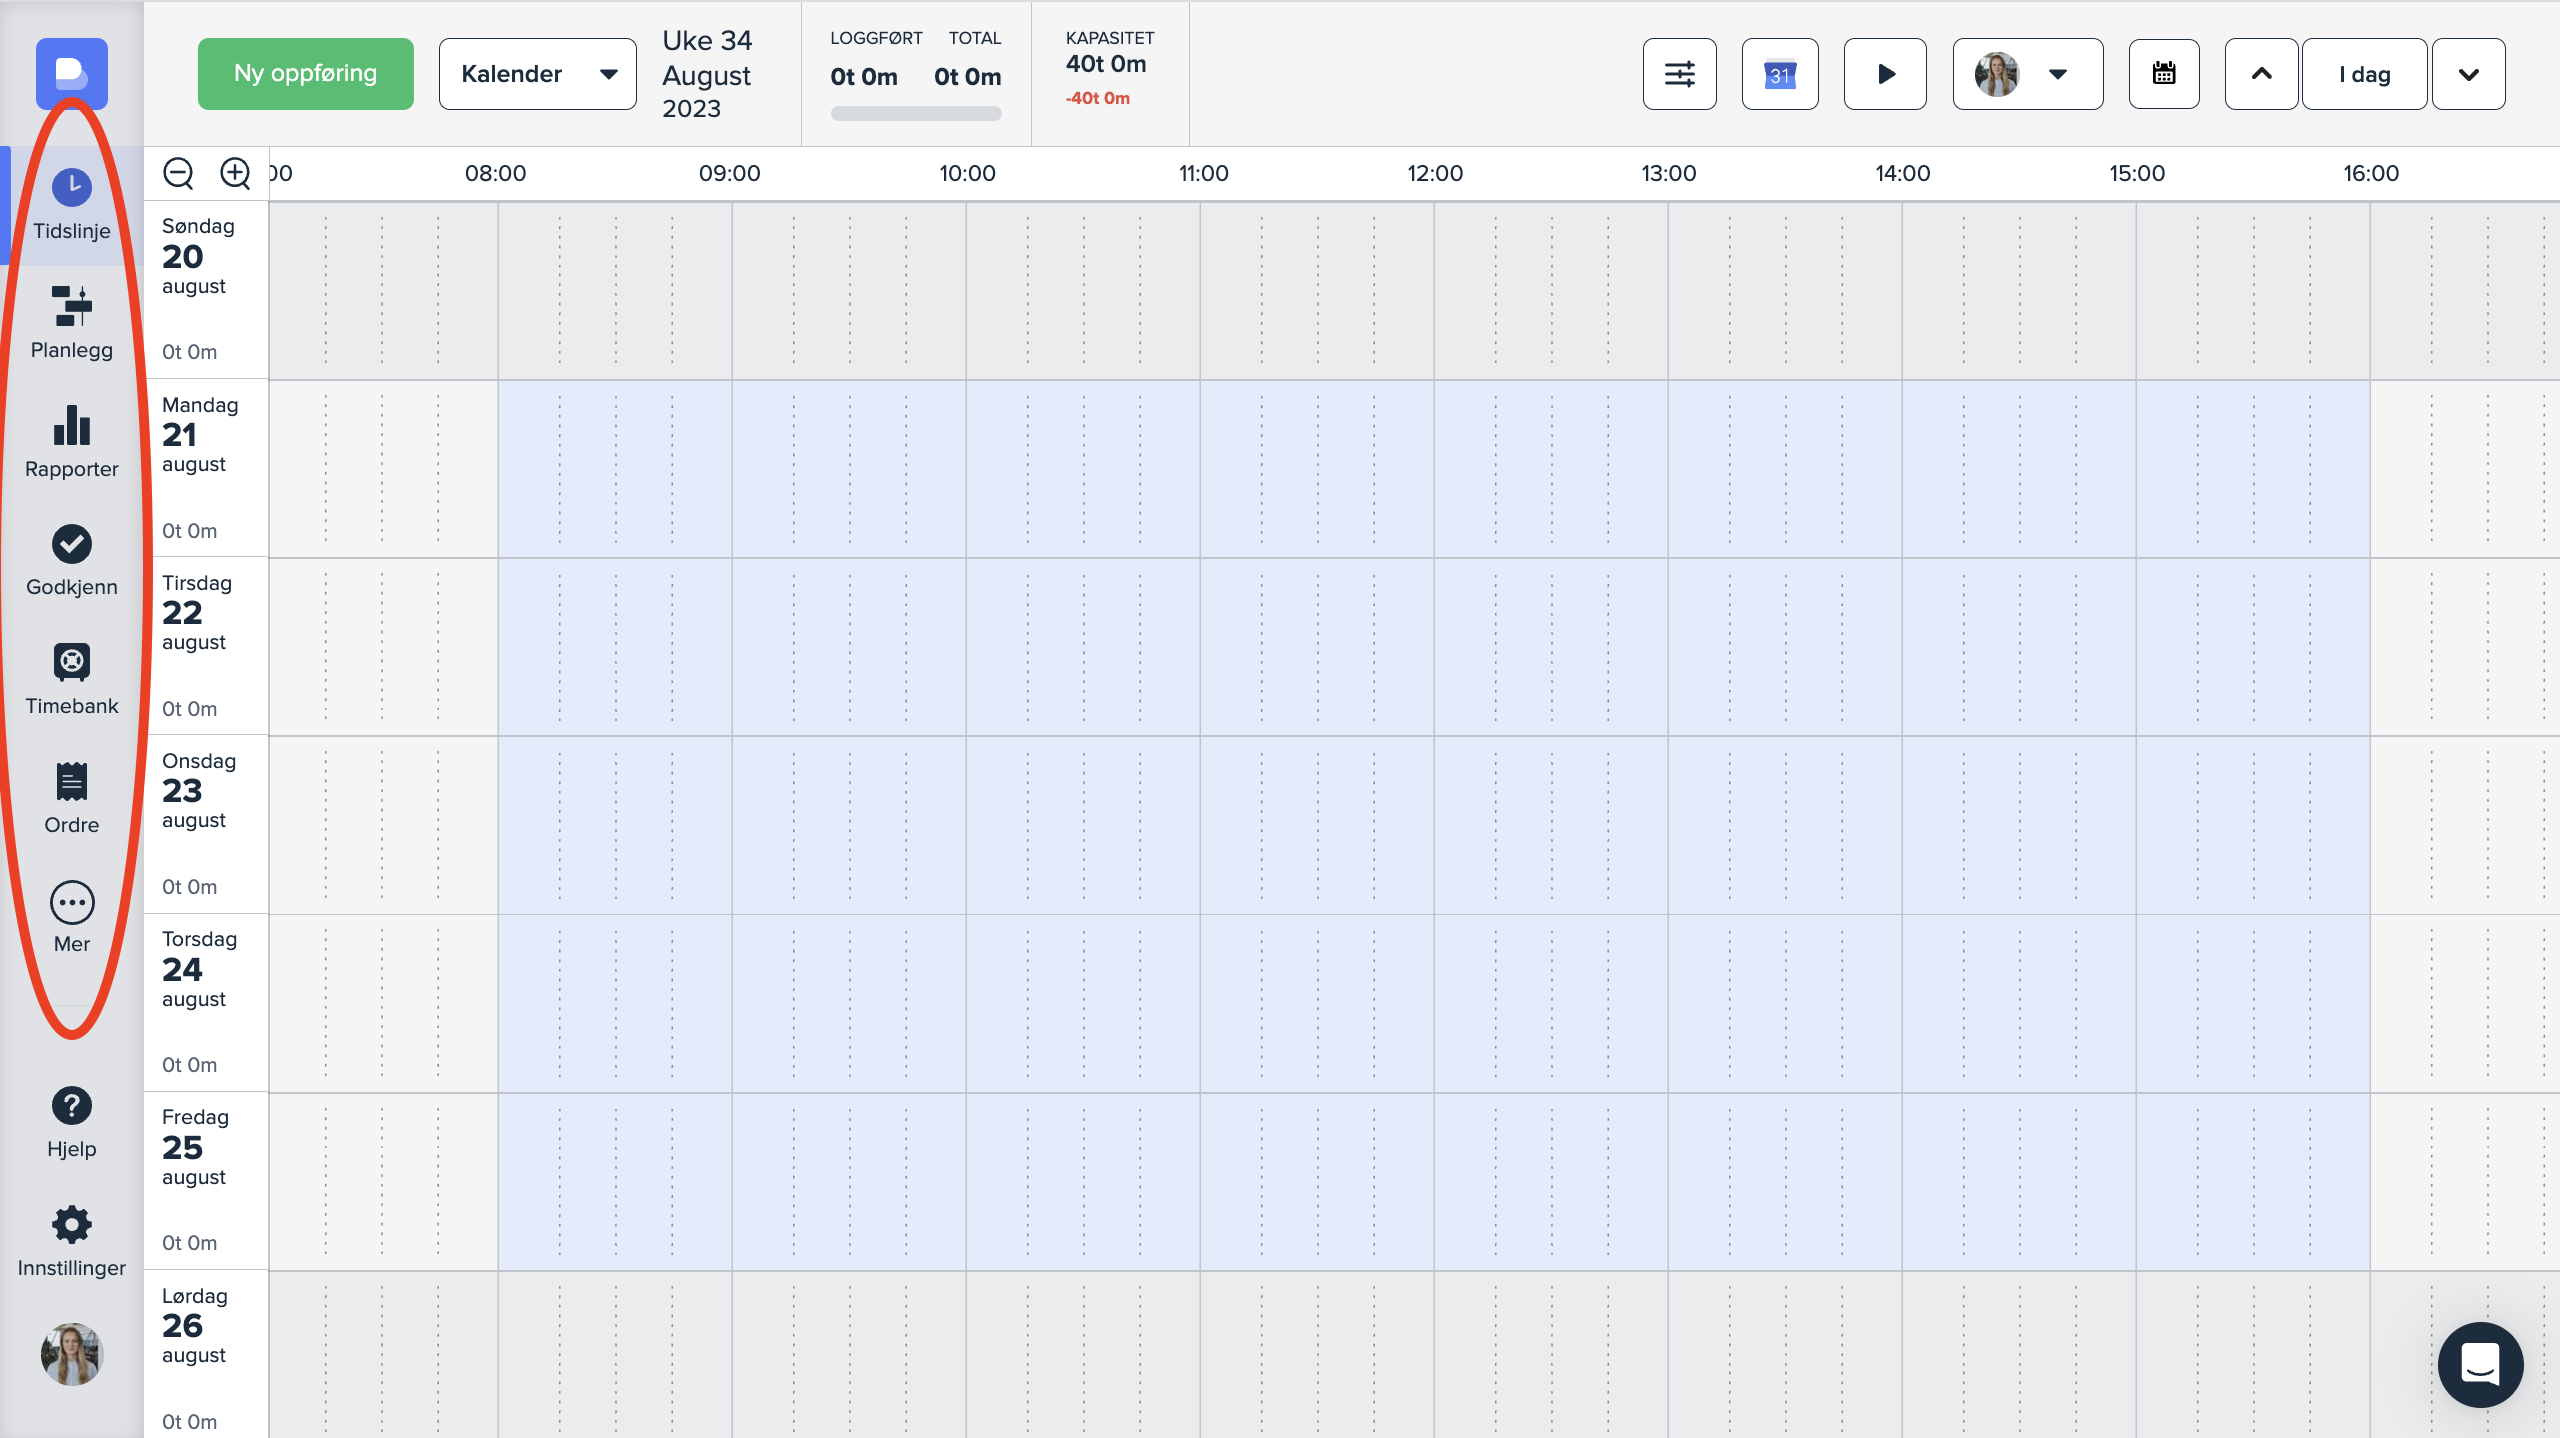Start the timer with play button
The image size is (2560, 1438).
(x=1885, y=74)
